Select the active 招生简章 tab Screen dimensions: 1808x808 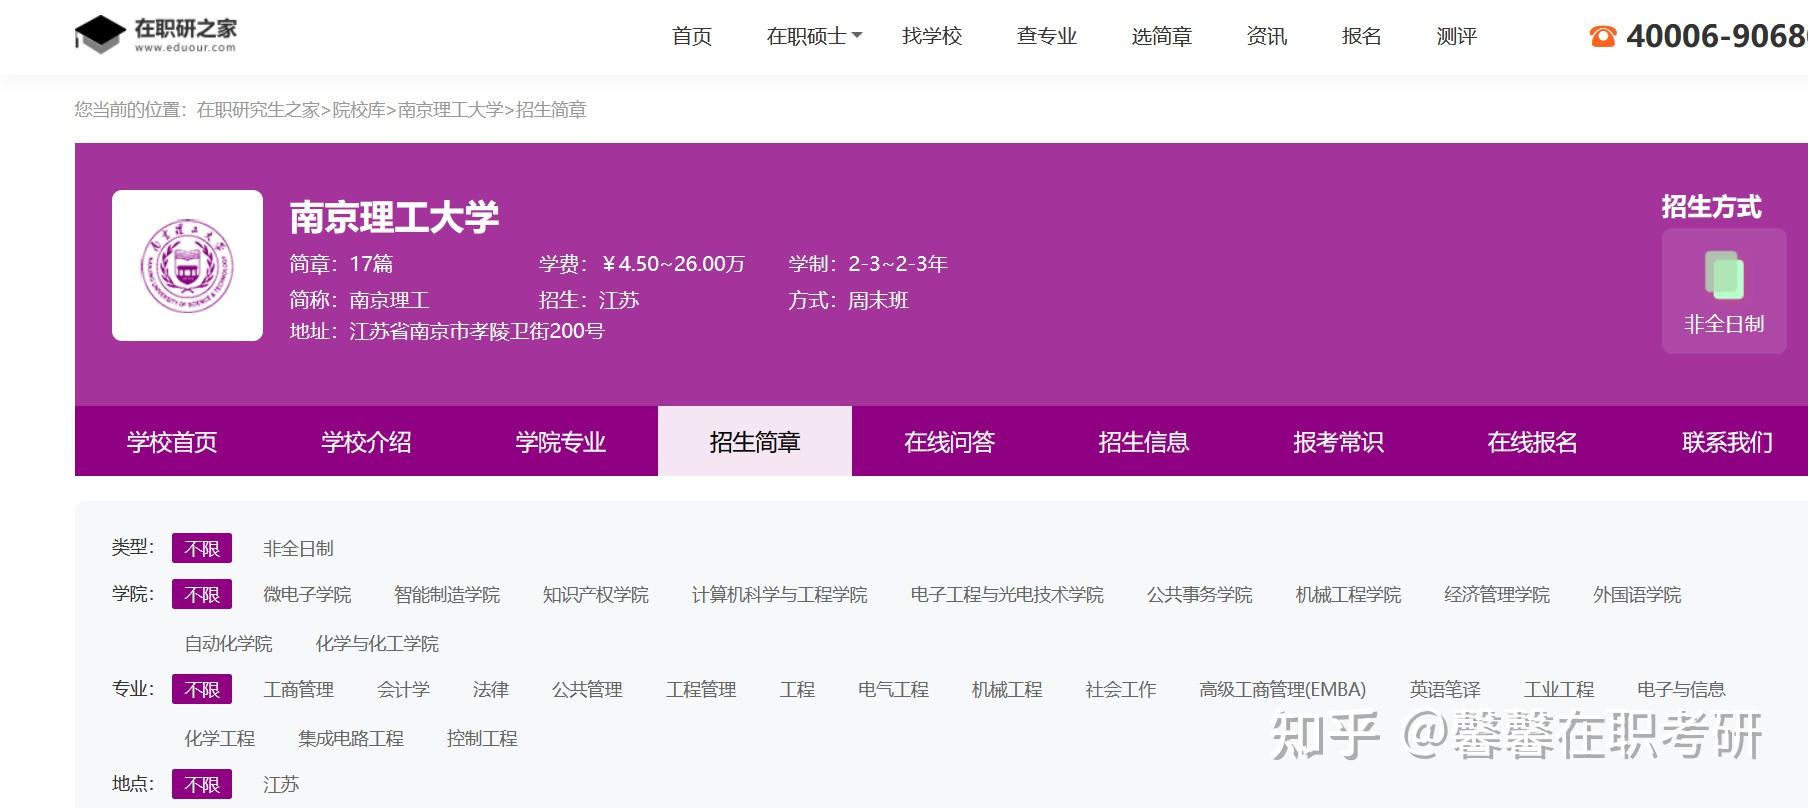755,441
